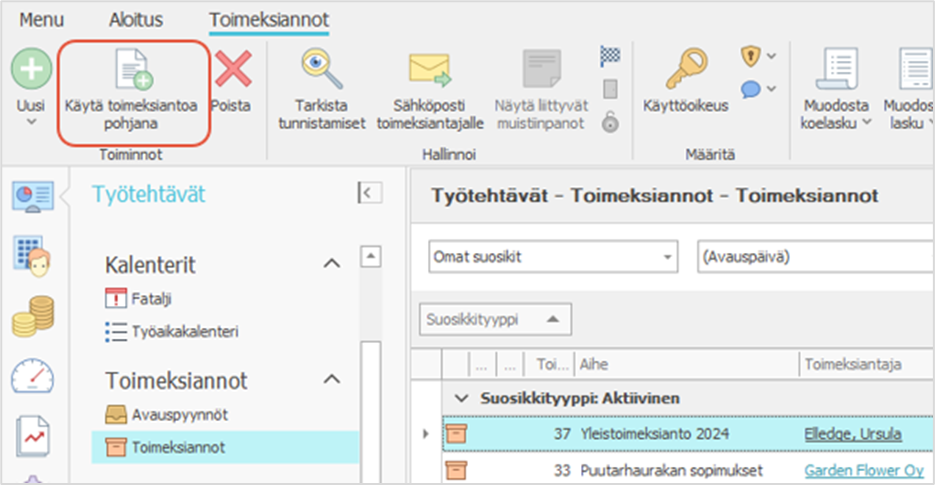Collapse the Suosikkityyppi: Aktiivinen group
The image size is (935, 485).
461,398
